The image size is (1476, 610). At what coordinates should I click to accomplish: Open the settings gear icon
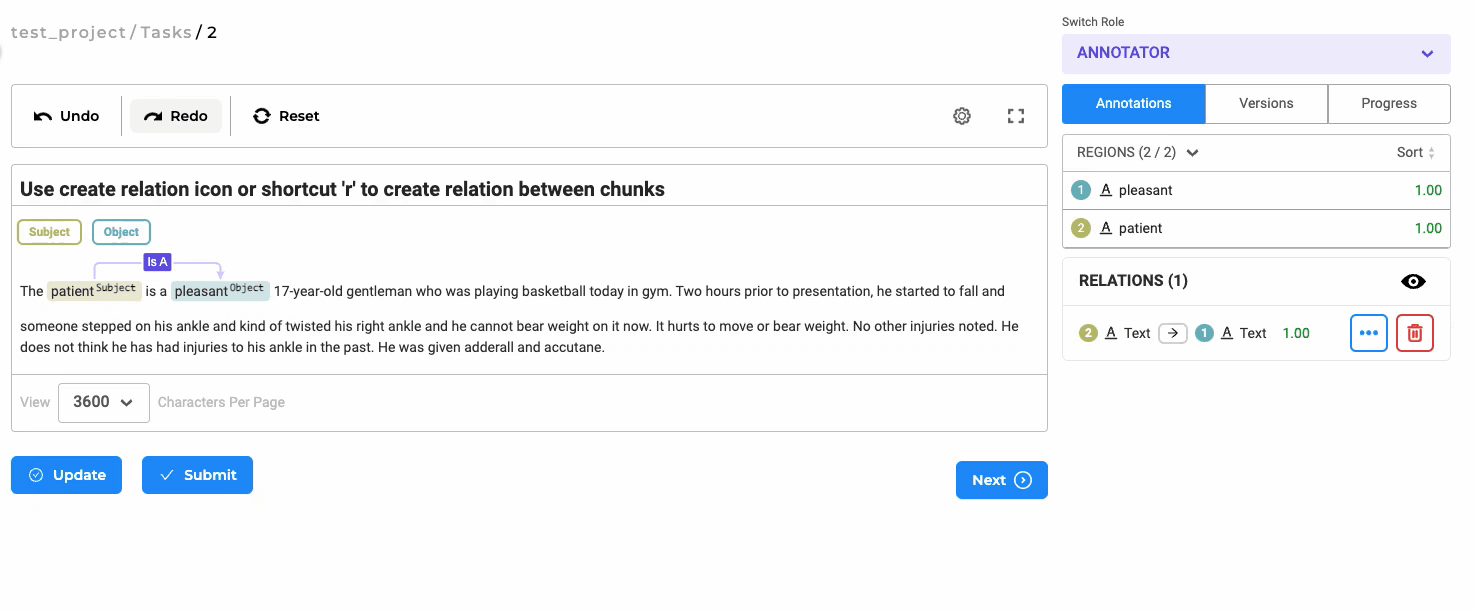pos(962,116)
